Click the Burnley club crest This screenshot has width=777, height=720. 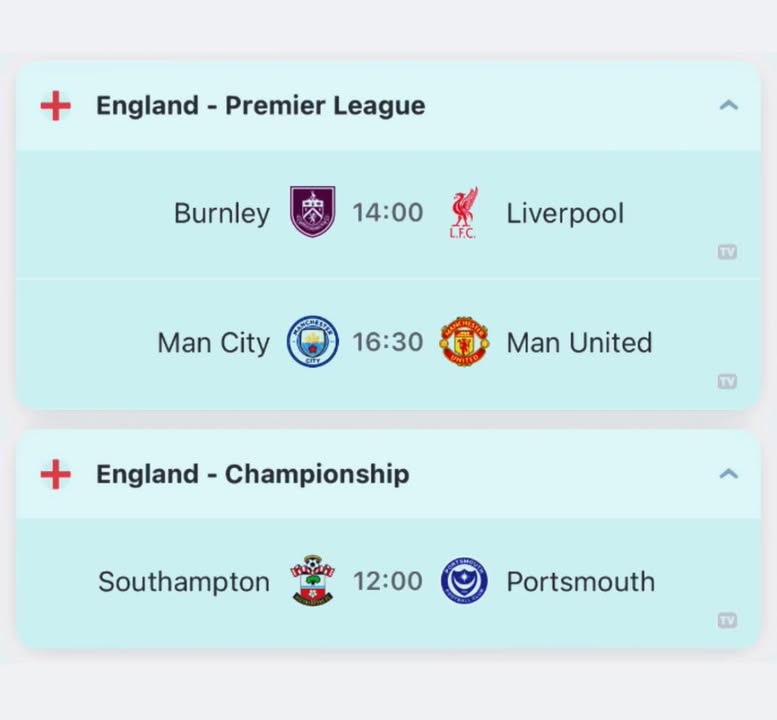313,212
